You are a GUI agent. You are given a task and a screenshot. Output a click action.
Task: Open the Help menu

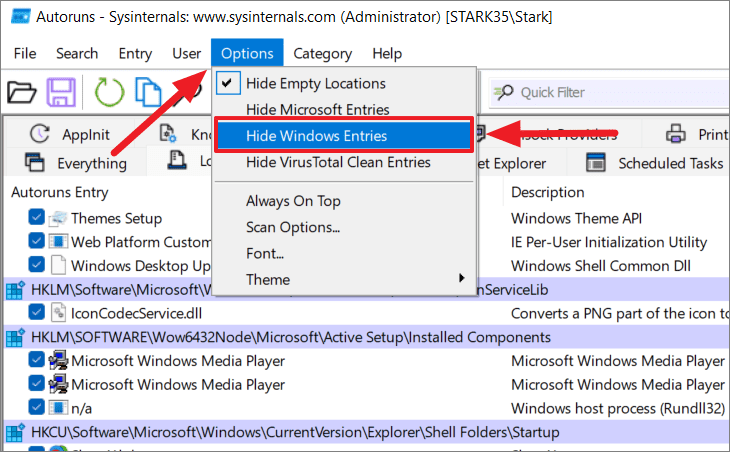(x=387, y=54)
